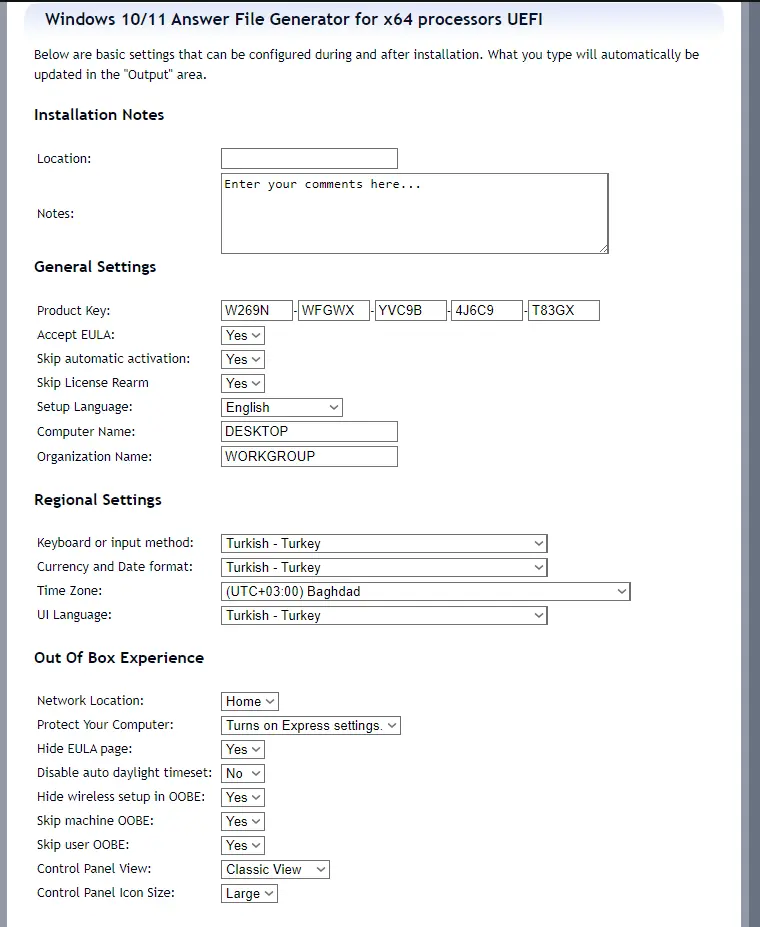This screenshot has width=760, height=927.
Task: Expand the Protect Your Computer dropdown
Action: 311,725
